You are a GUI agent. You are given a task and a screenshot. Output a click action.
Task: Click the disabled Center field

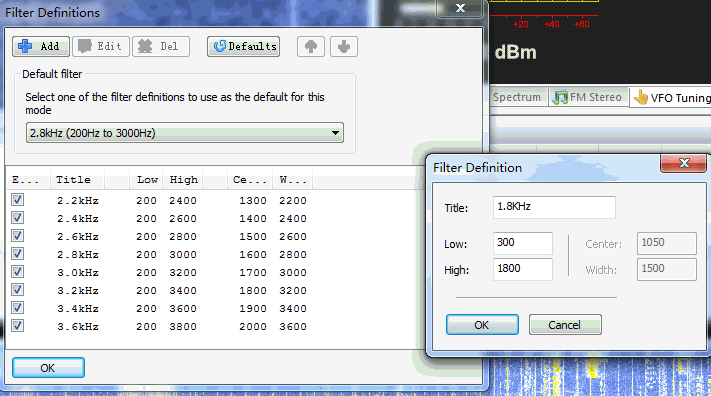coord(667,243)
